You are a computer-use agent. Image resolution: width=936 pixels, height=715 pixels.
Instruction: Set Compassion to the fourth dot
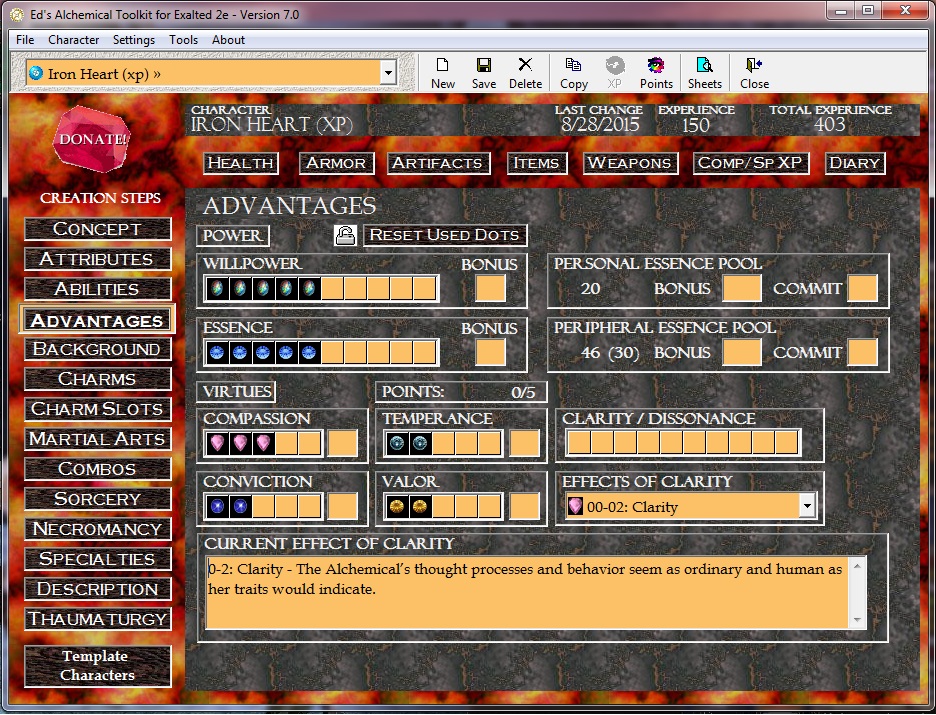286,443
